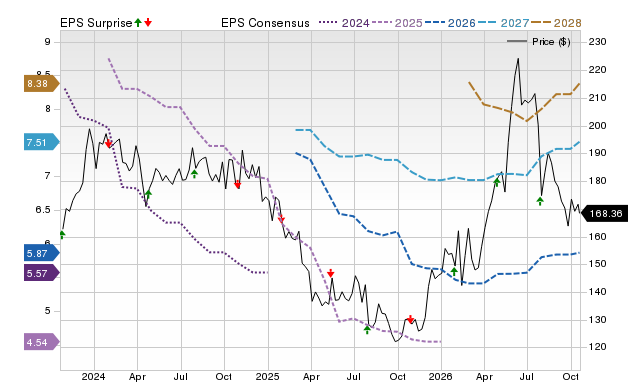Image resolution: width=640 pixels, height=382 pixels.
Task: Select the 2024 dotted purple legend entry
Action: click(344, 23)
